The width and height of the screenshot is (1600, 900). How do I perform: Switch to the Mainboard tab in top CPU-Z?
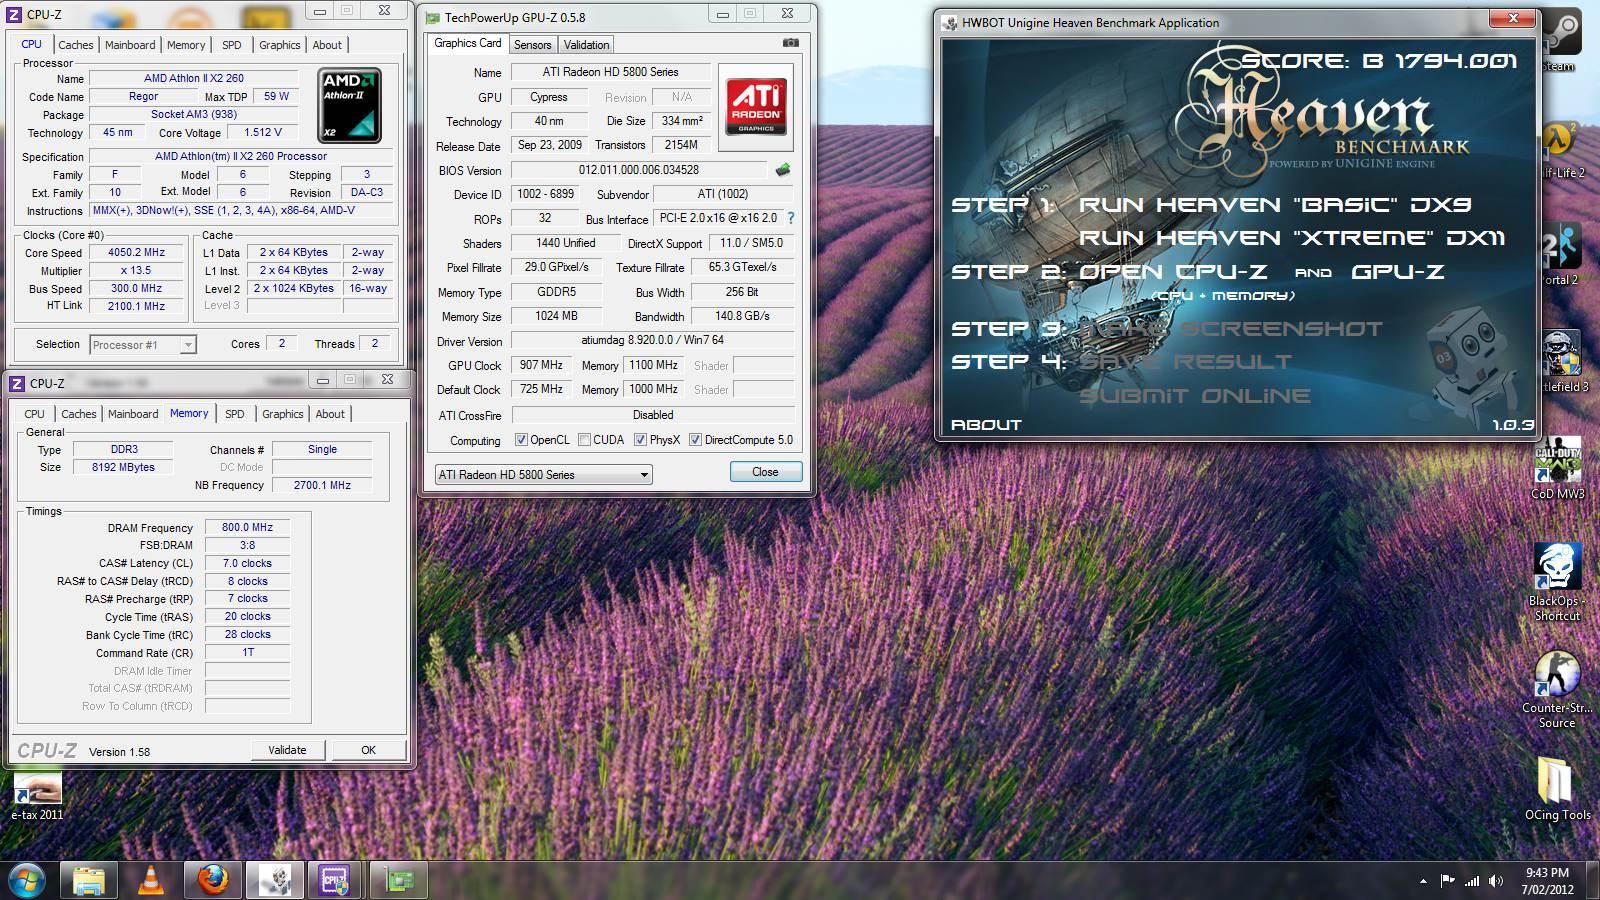pos(130,45)
